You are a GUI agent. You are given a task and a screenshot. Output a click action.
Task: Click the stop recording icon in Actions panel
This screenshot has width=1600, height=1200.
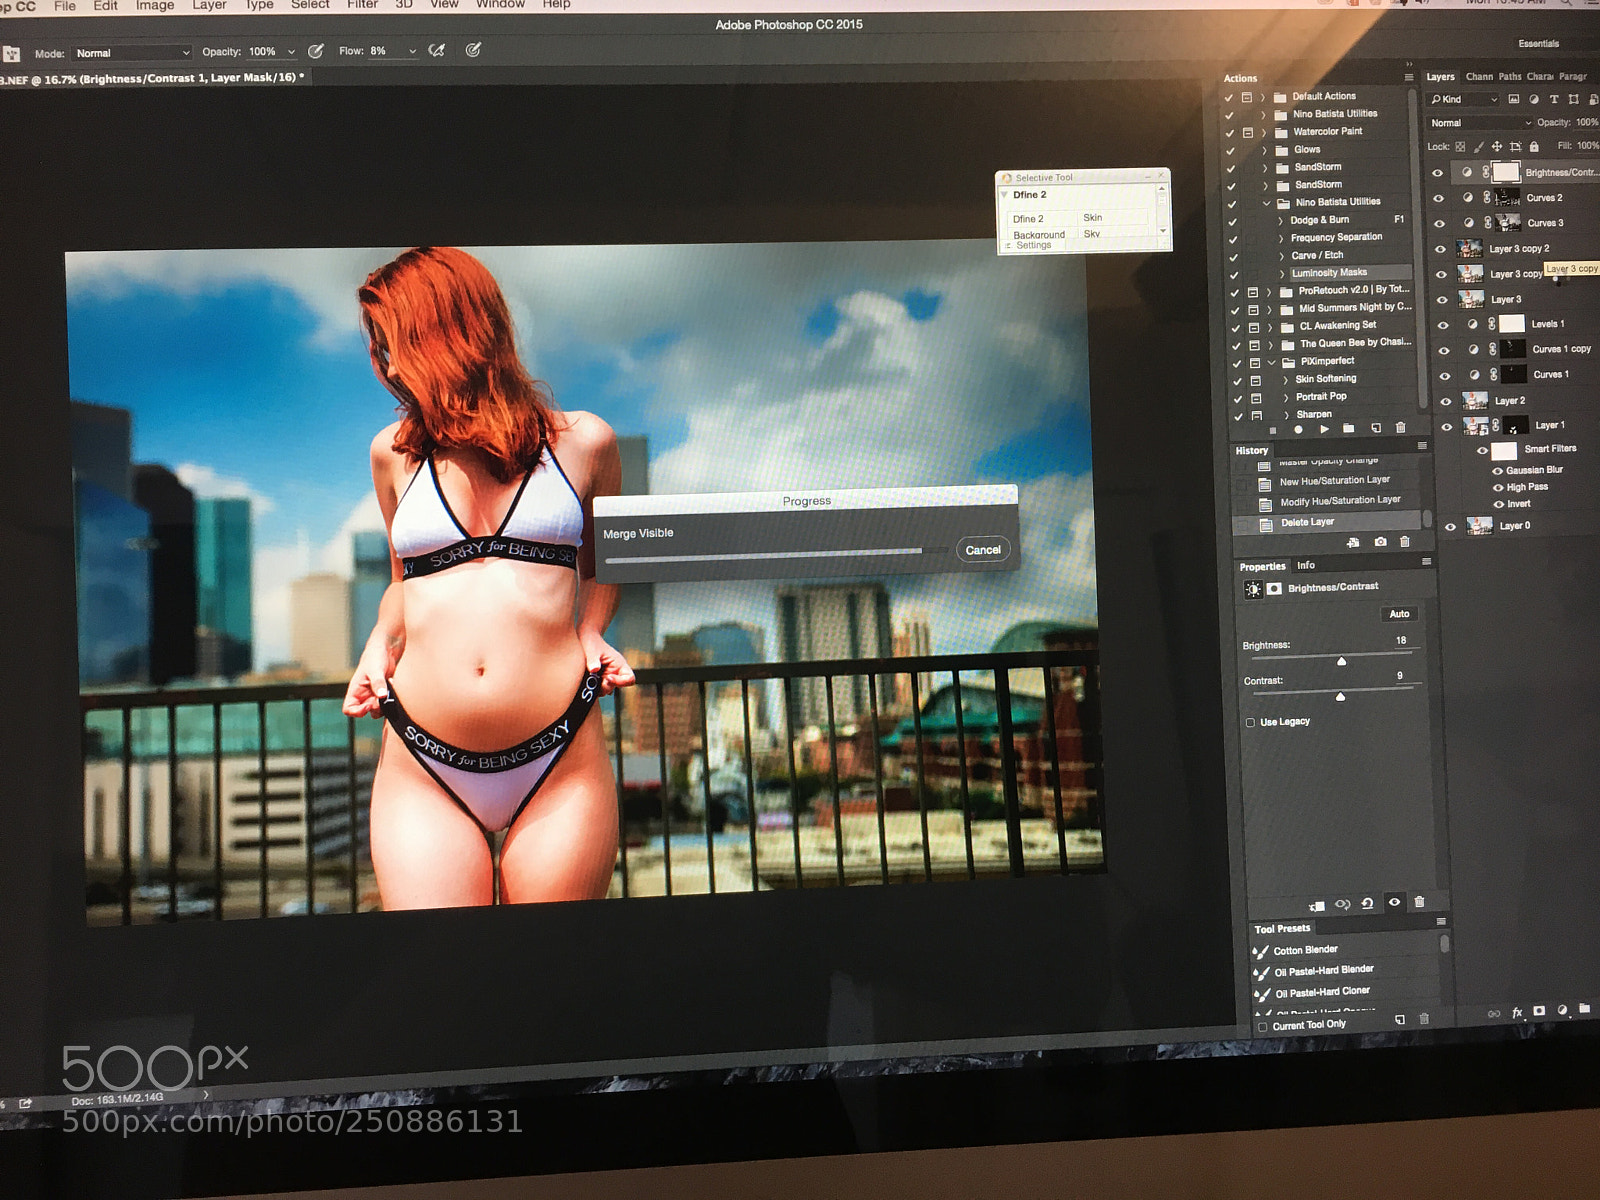pos(1273,430)
